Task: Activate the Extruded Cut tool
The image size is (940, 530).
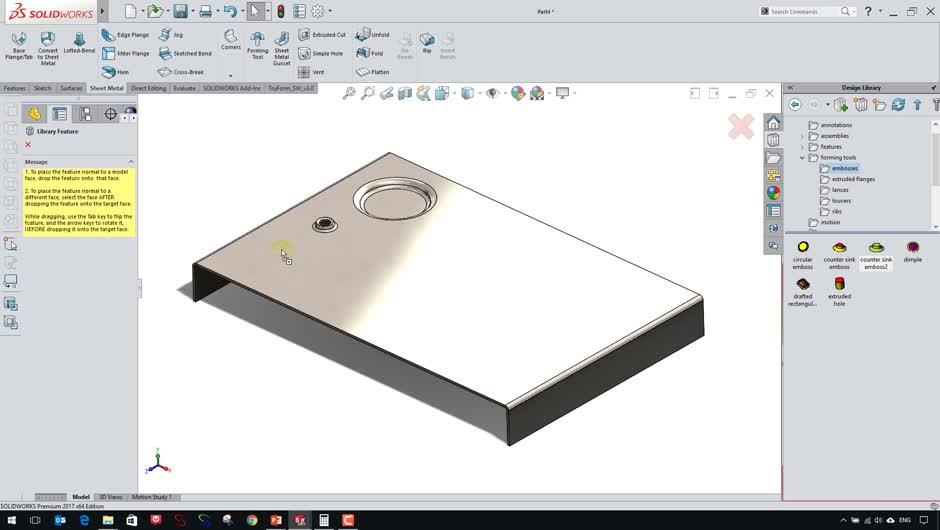Action: (x=322, y=35)
